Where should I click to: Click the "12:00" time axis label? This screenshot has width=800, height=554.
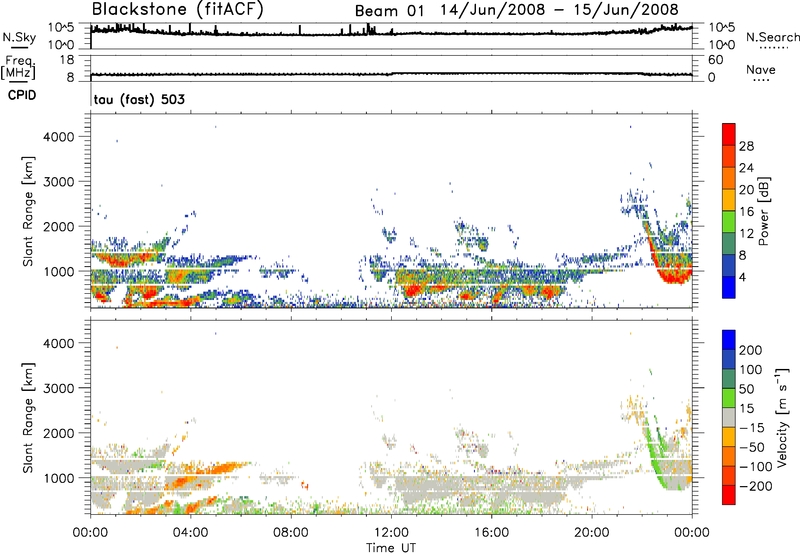coord(391,533)
